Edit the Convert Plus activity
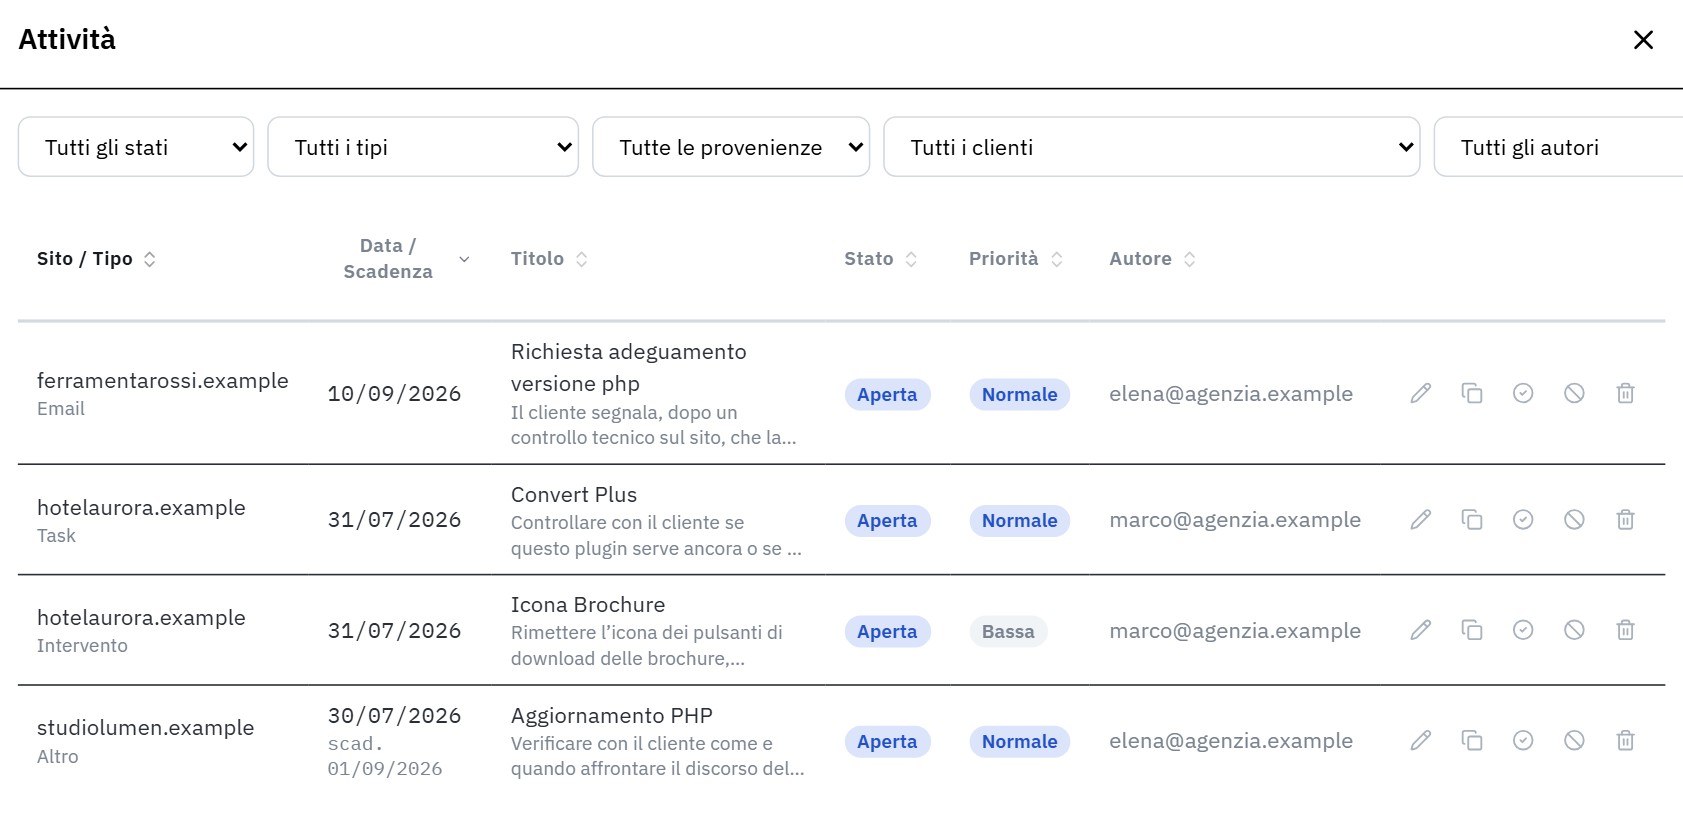The width and height of the screenshot is (1683, 836). click(1420, 520)
